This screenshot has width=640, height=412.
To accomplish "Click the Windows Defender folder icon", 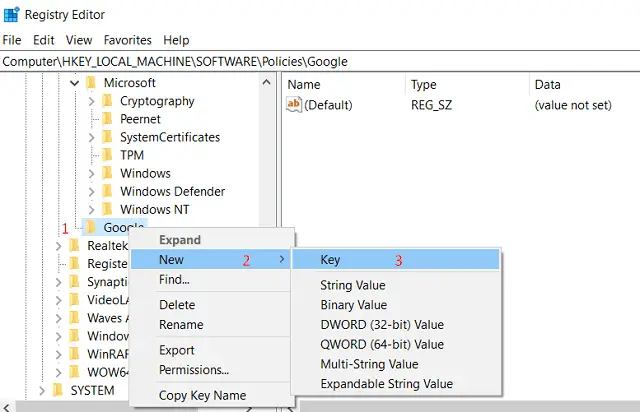I will point(107,191).
